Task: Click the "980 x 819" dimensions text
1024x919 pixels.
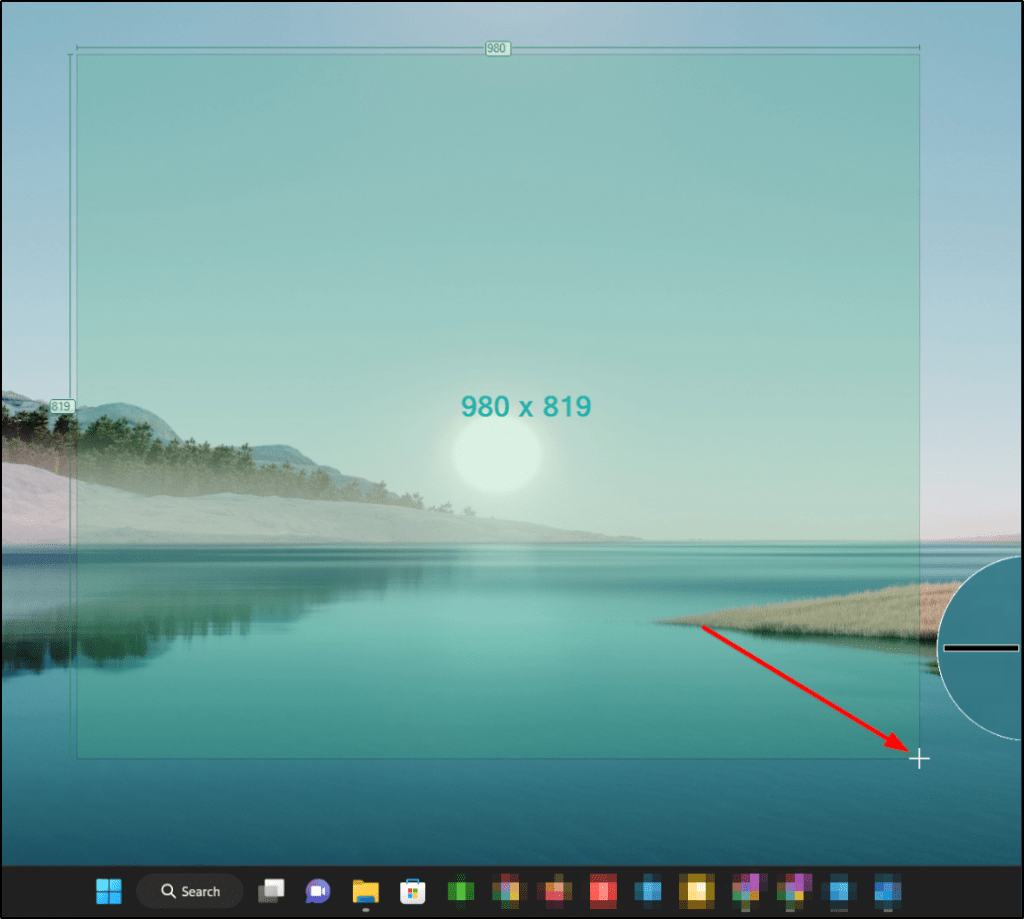Action: point(526,406)
